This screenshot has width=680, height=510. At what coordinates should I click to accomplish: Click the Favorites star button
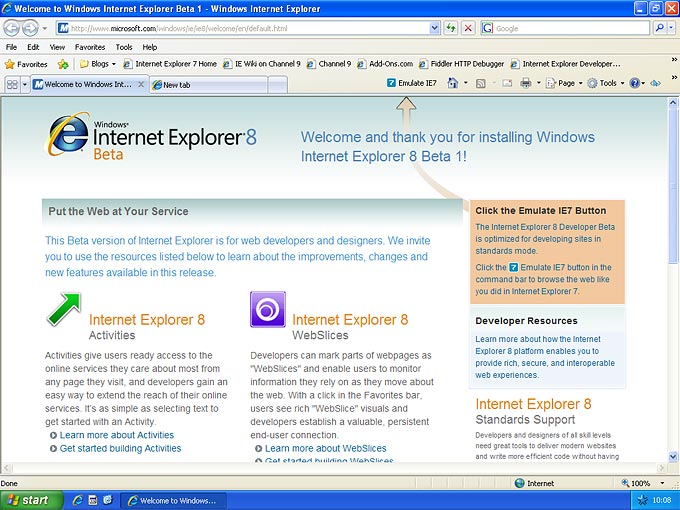click(26, 64)
